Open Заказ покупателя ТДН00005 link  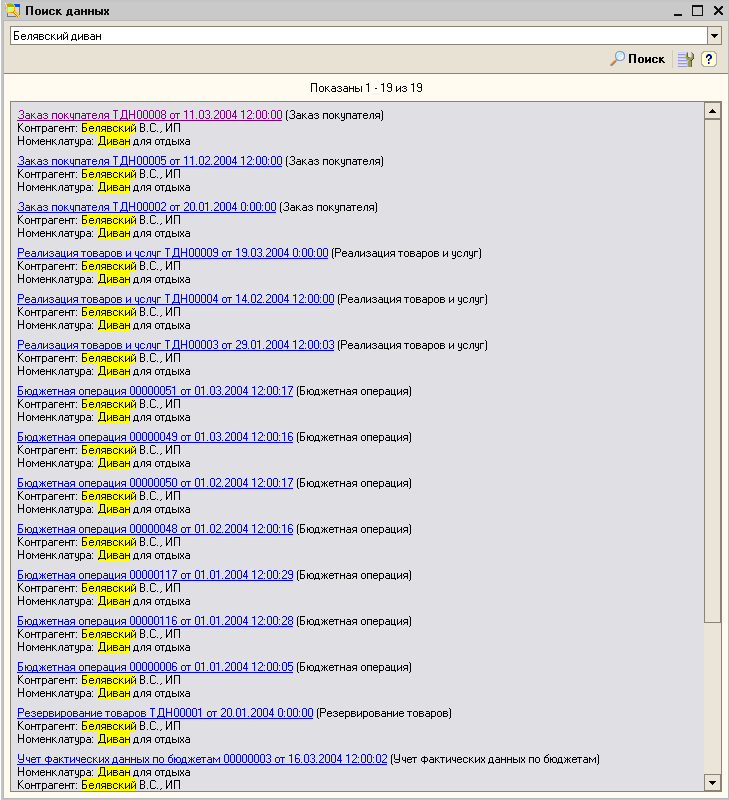[x=150, y=161]
